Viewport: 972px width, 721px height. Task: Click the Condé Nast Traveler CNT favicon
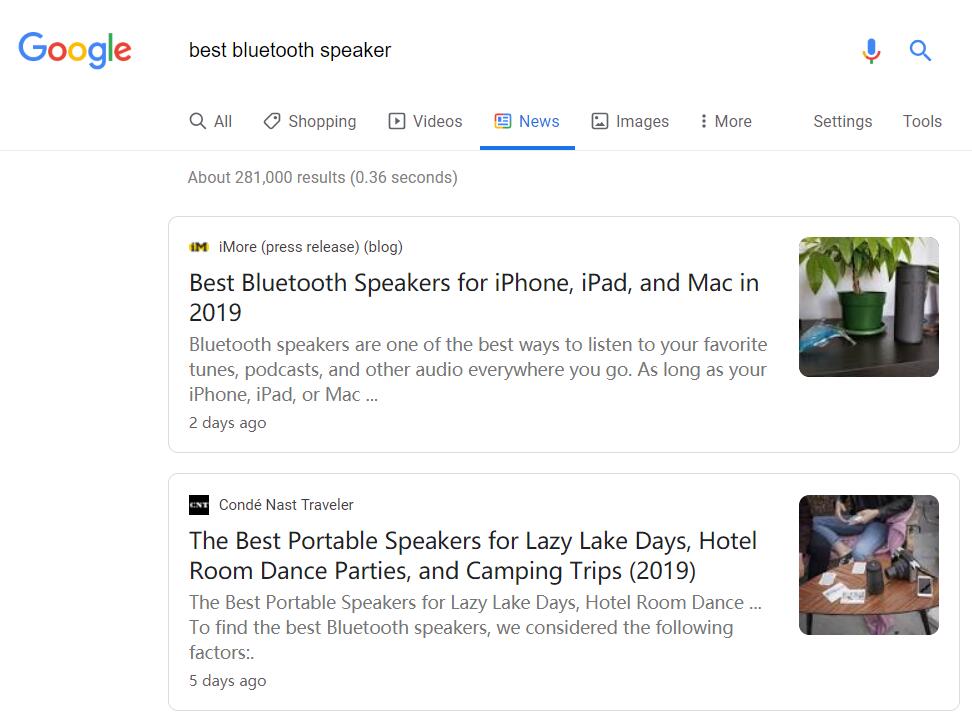(198, 505)
